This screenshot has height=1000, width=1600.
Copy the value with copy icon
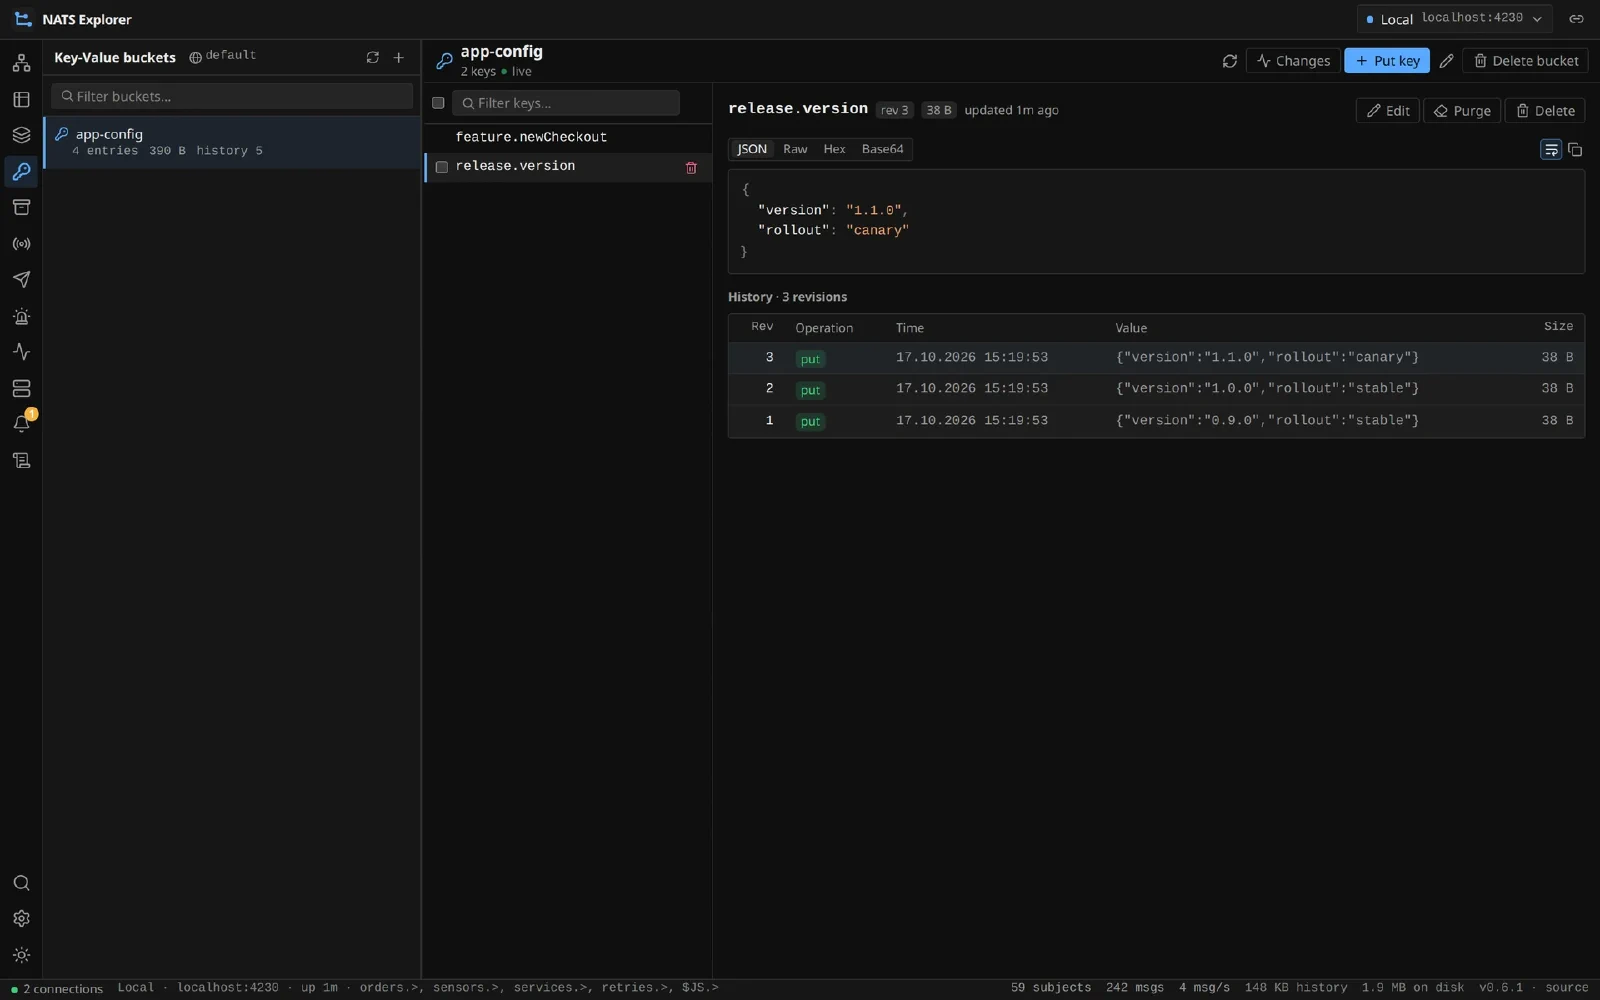(x=1575, y=150)
